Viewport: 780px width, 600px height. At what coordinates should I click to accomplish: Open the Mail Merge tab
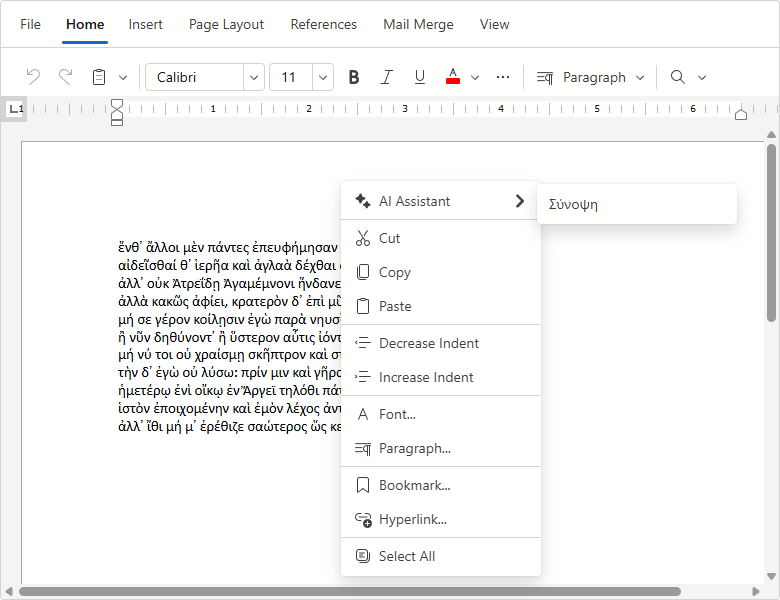click(418, 24)
